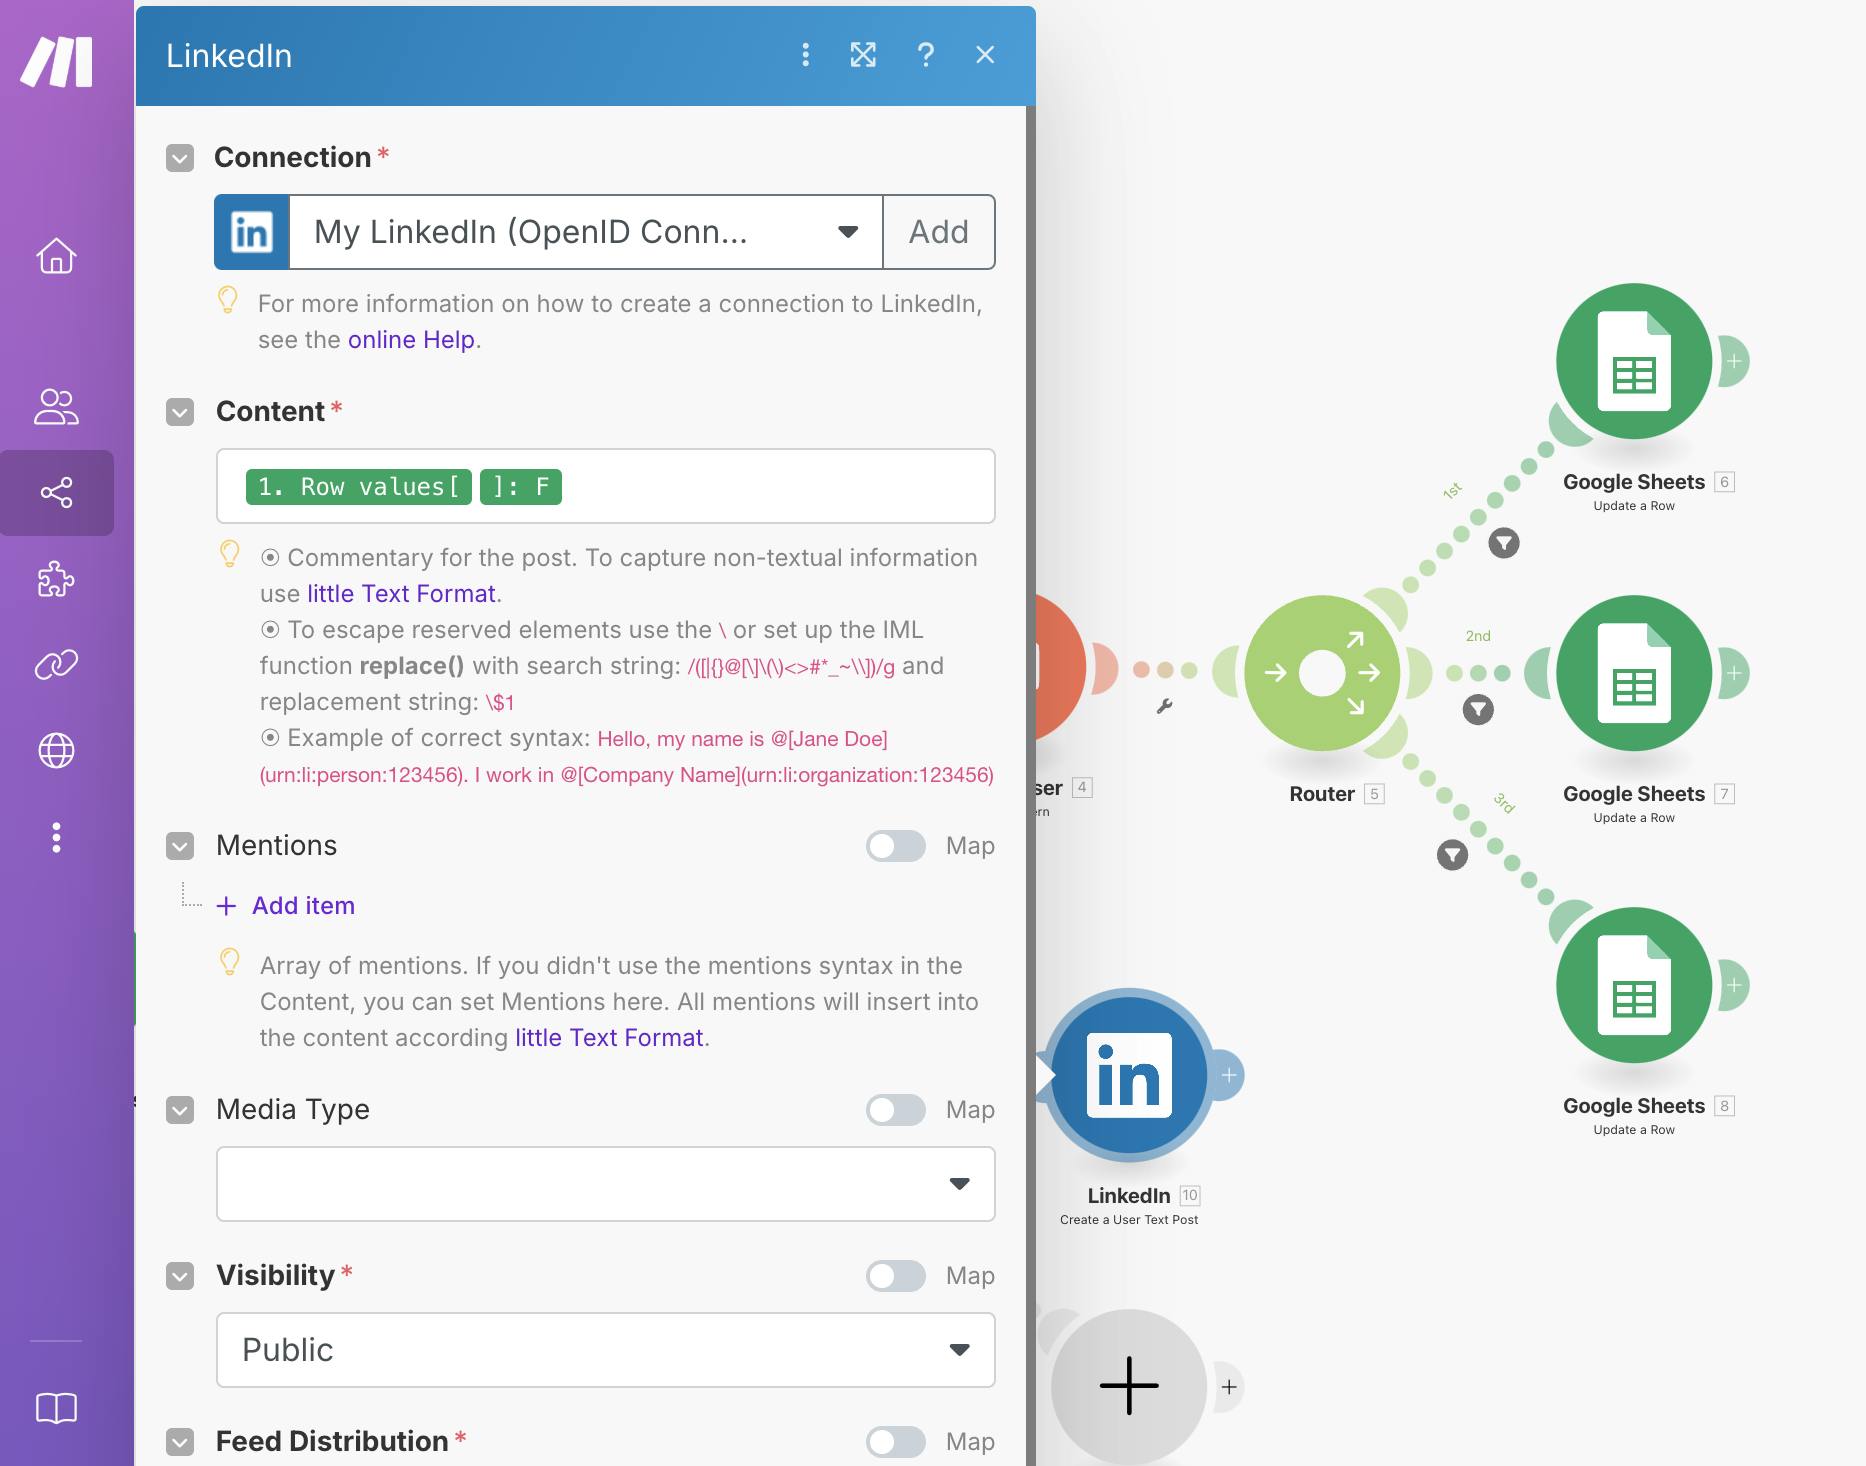Viewport: 1866px width, 1466px height.
Task: Open the LinkedIn panel options menu
Action: click(x=805, y=55)
